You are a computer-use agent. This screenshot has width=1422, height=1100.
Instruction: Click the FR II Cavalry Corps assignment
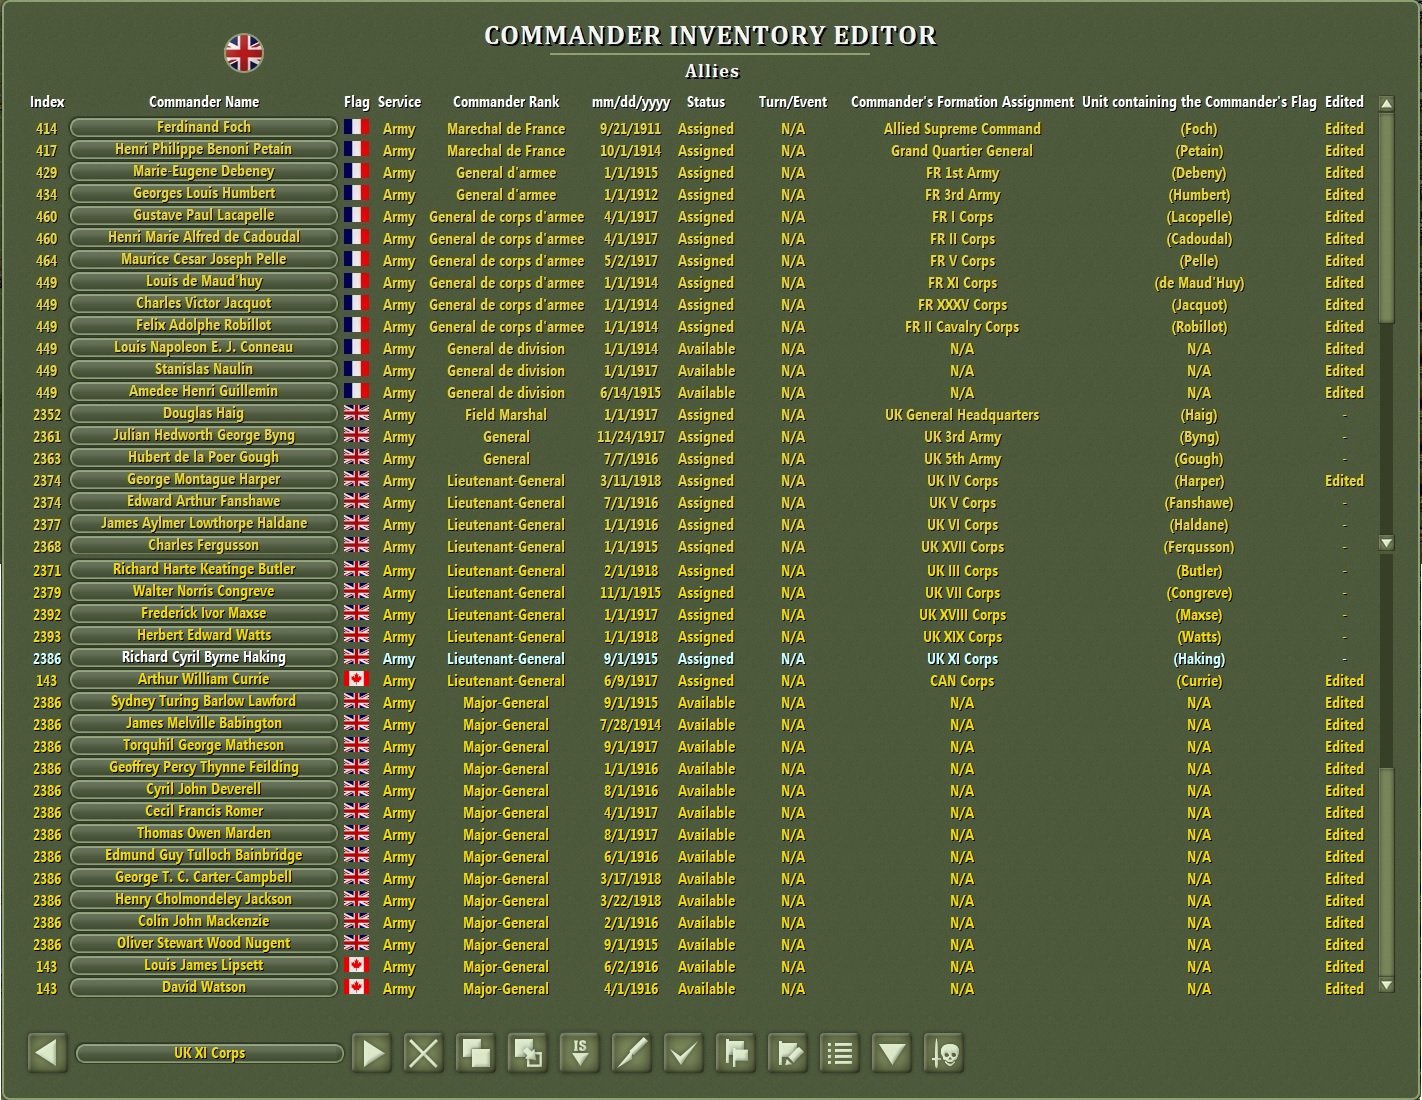962,327
